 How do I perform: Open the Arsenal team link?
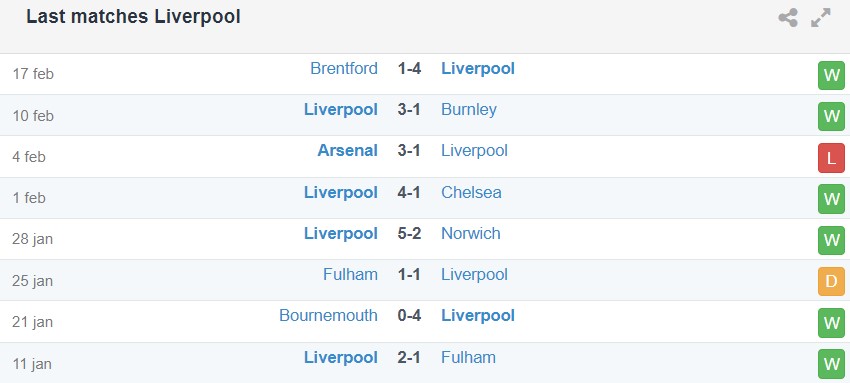pos(347,151)
